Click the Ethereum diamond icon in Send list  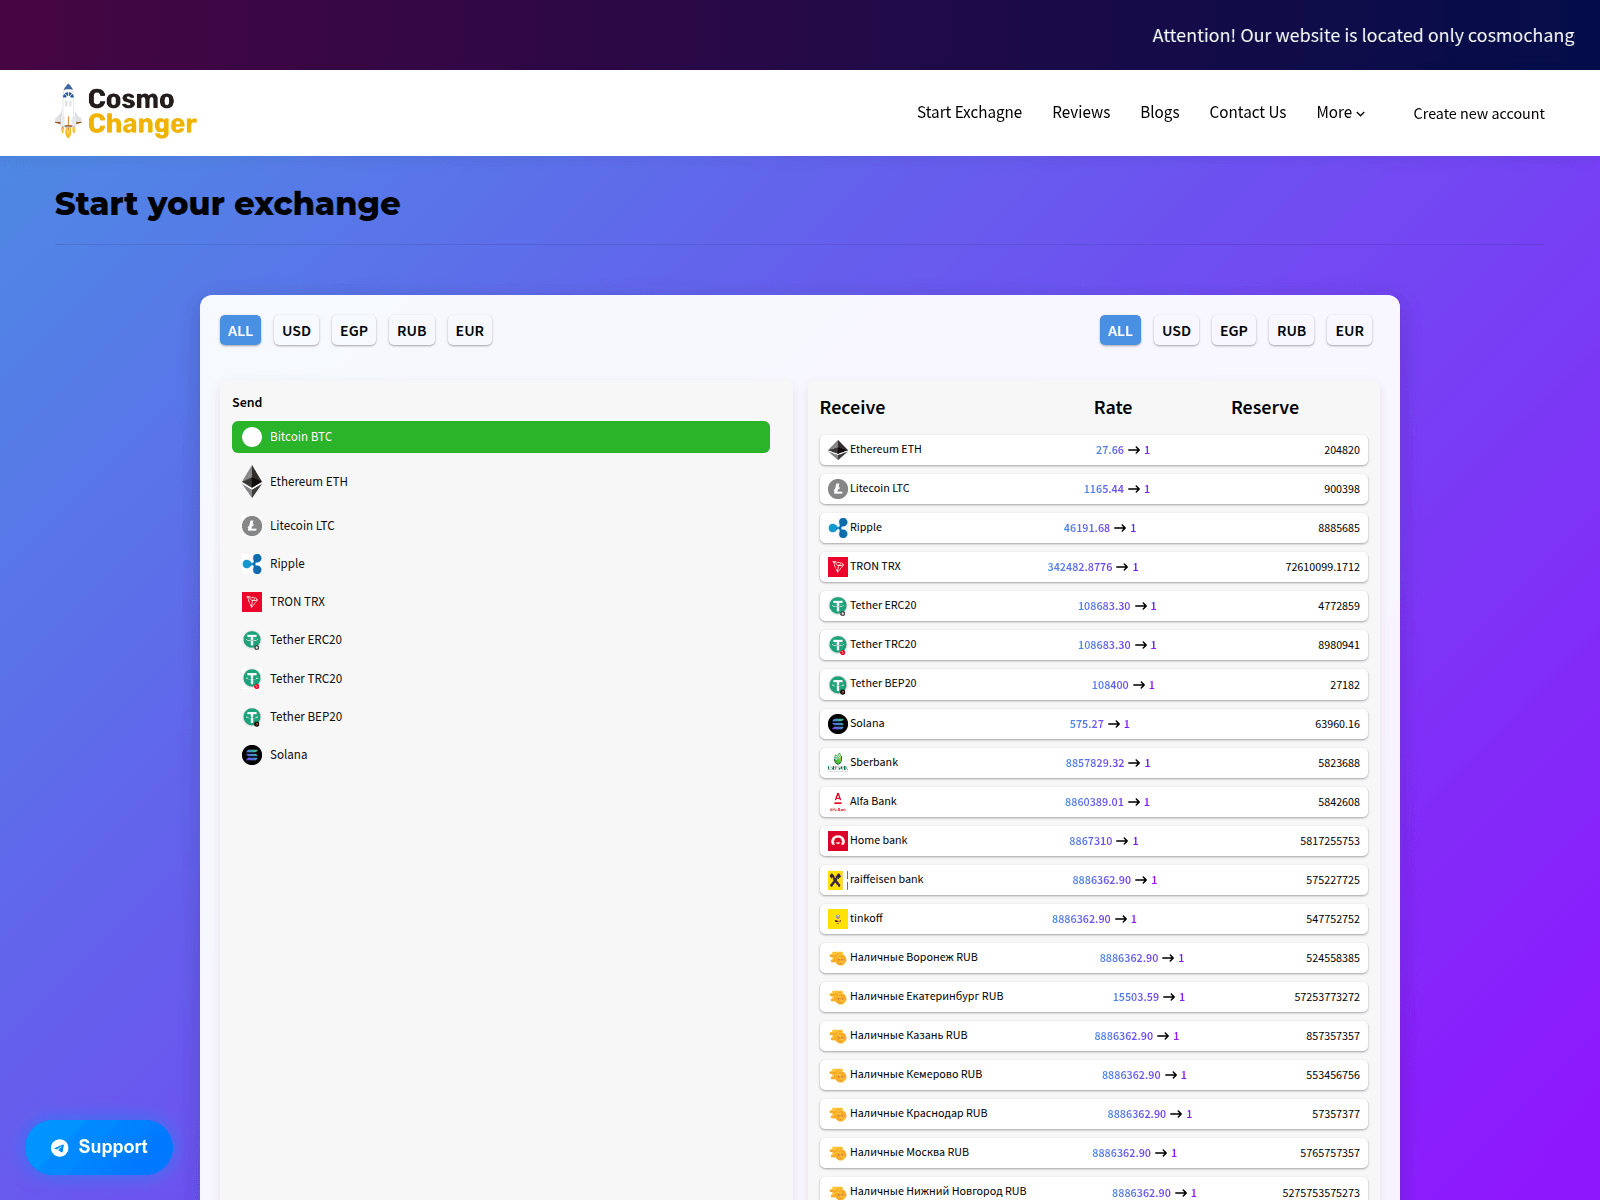(x=252, y=482)
